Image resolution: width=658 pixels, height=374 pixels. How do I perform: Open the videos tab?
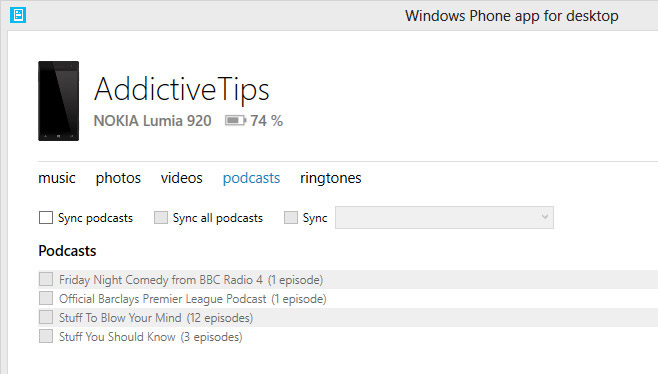coord(181,178)
